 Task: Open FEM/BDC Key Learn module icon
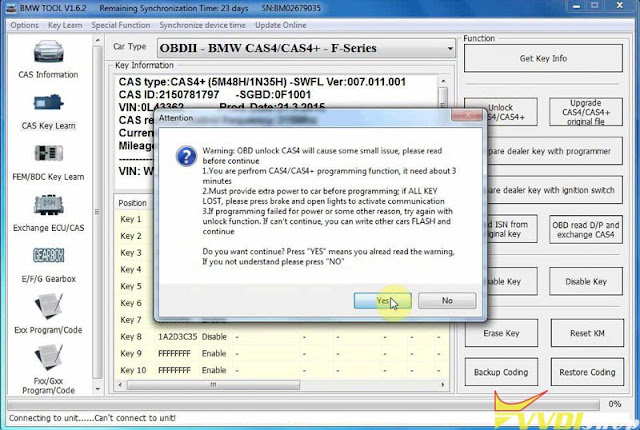coord(48,153)
